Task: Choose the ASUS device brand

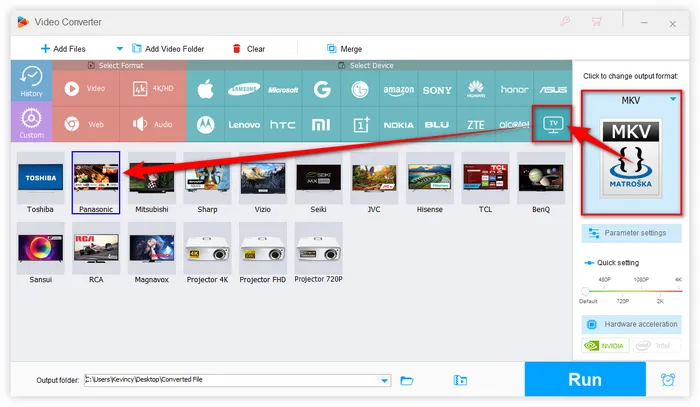Action: pyautogui.click(x=553, y=89)
